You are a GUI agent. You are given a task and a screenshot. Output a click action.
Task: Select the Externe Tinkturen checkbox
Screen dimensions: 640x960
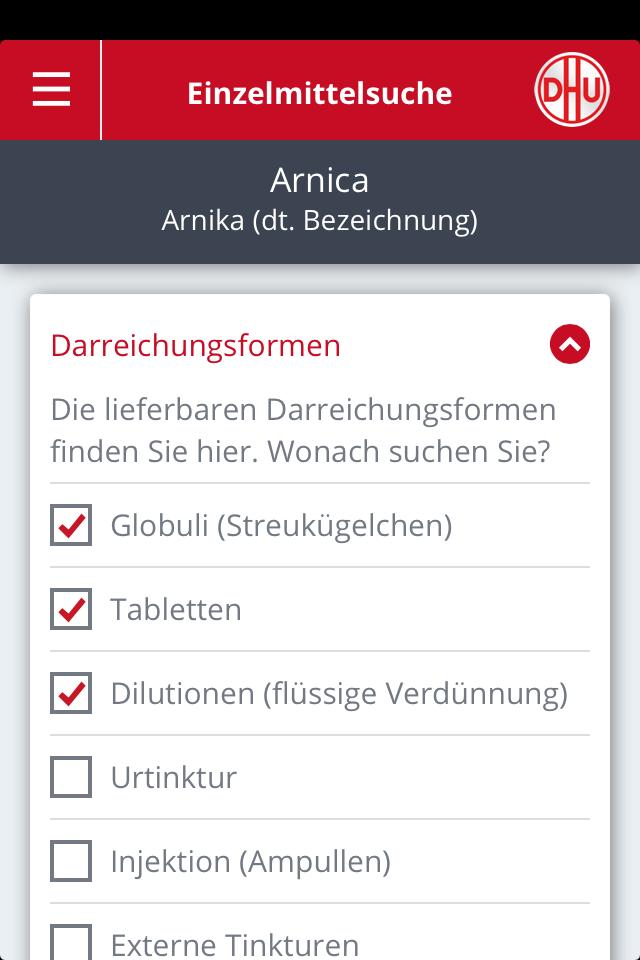click(x=70, y=940)
